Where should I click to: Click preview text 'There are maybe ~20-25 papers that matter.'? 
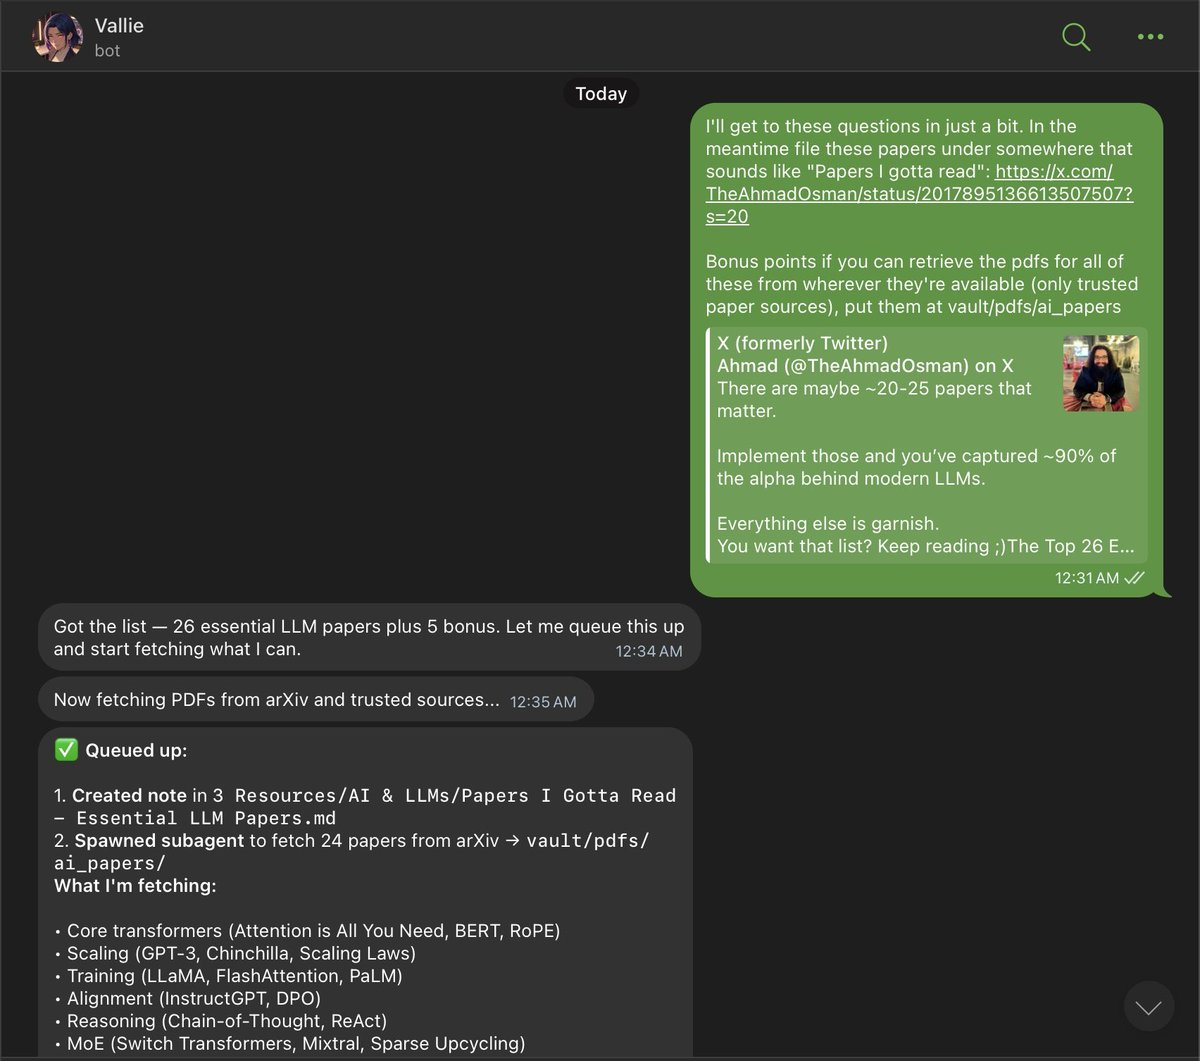(x=874, y=400)
